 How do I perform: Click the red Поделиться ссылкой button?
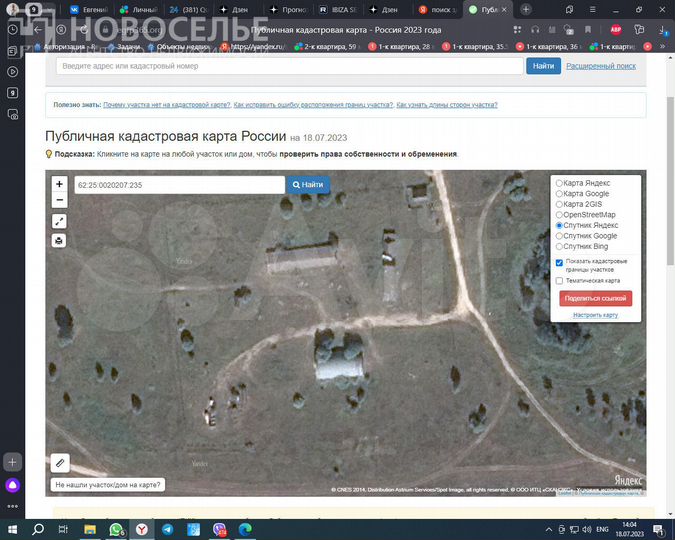point(595,298)
